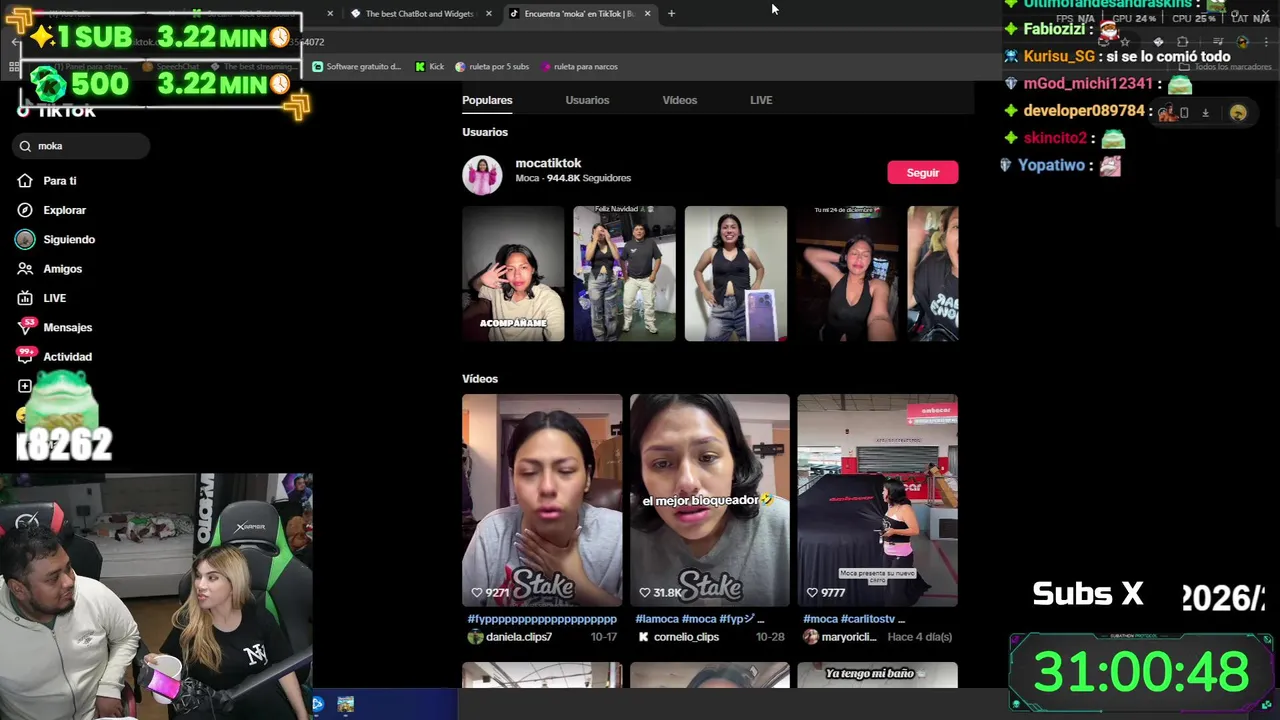Click second icon in Windows taskbar
This screenshot has height=720, width=1280.
345,705
